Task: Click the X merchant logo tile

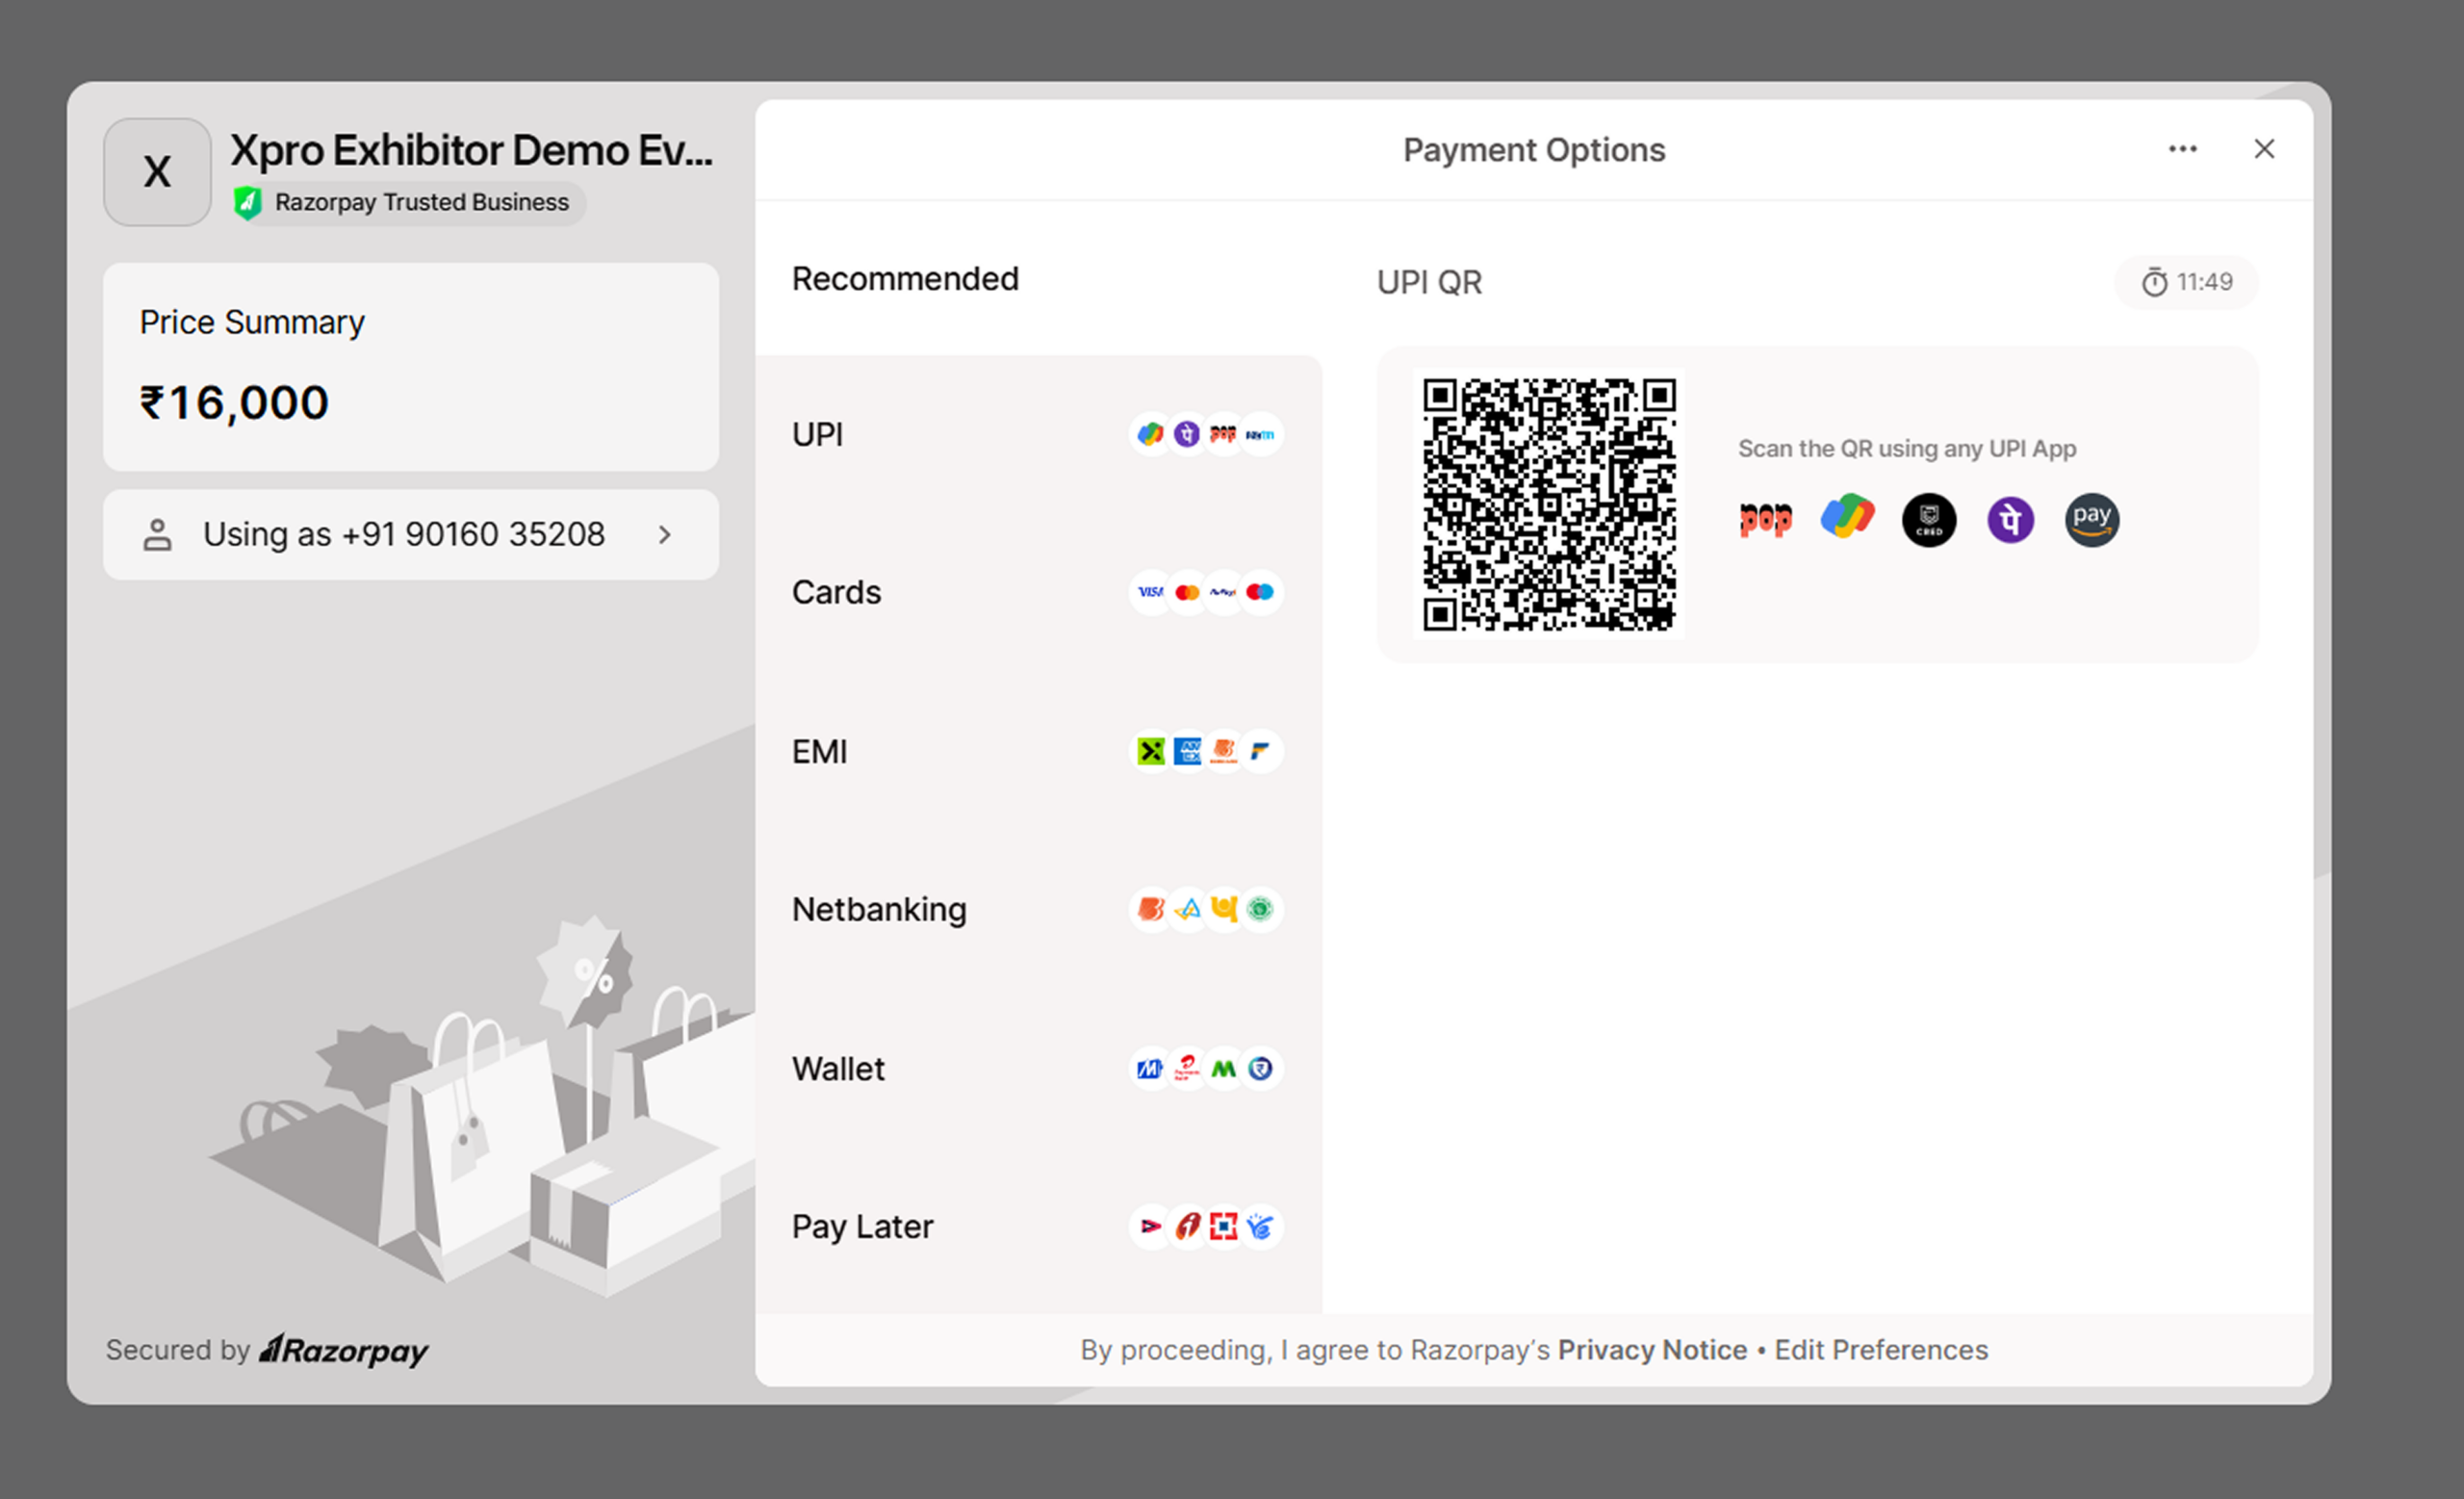Action: tap(157, 172)
